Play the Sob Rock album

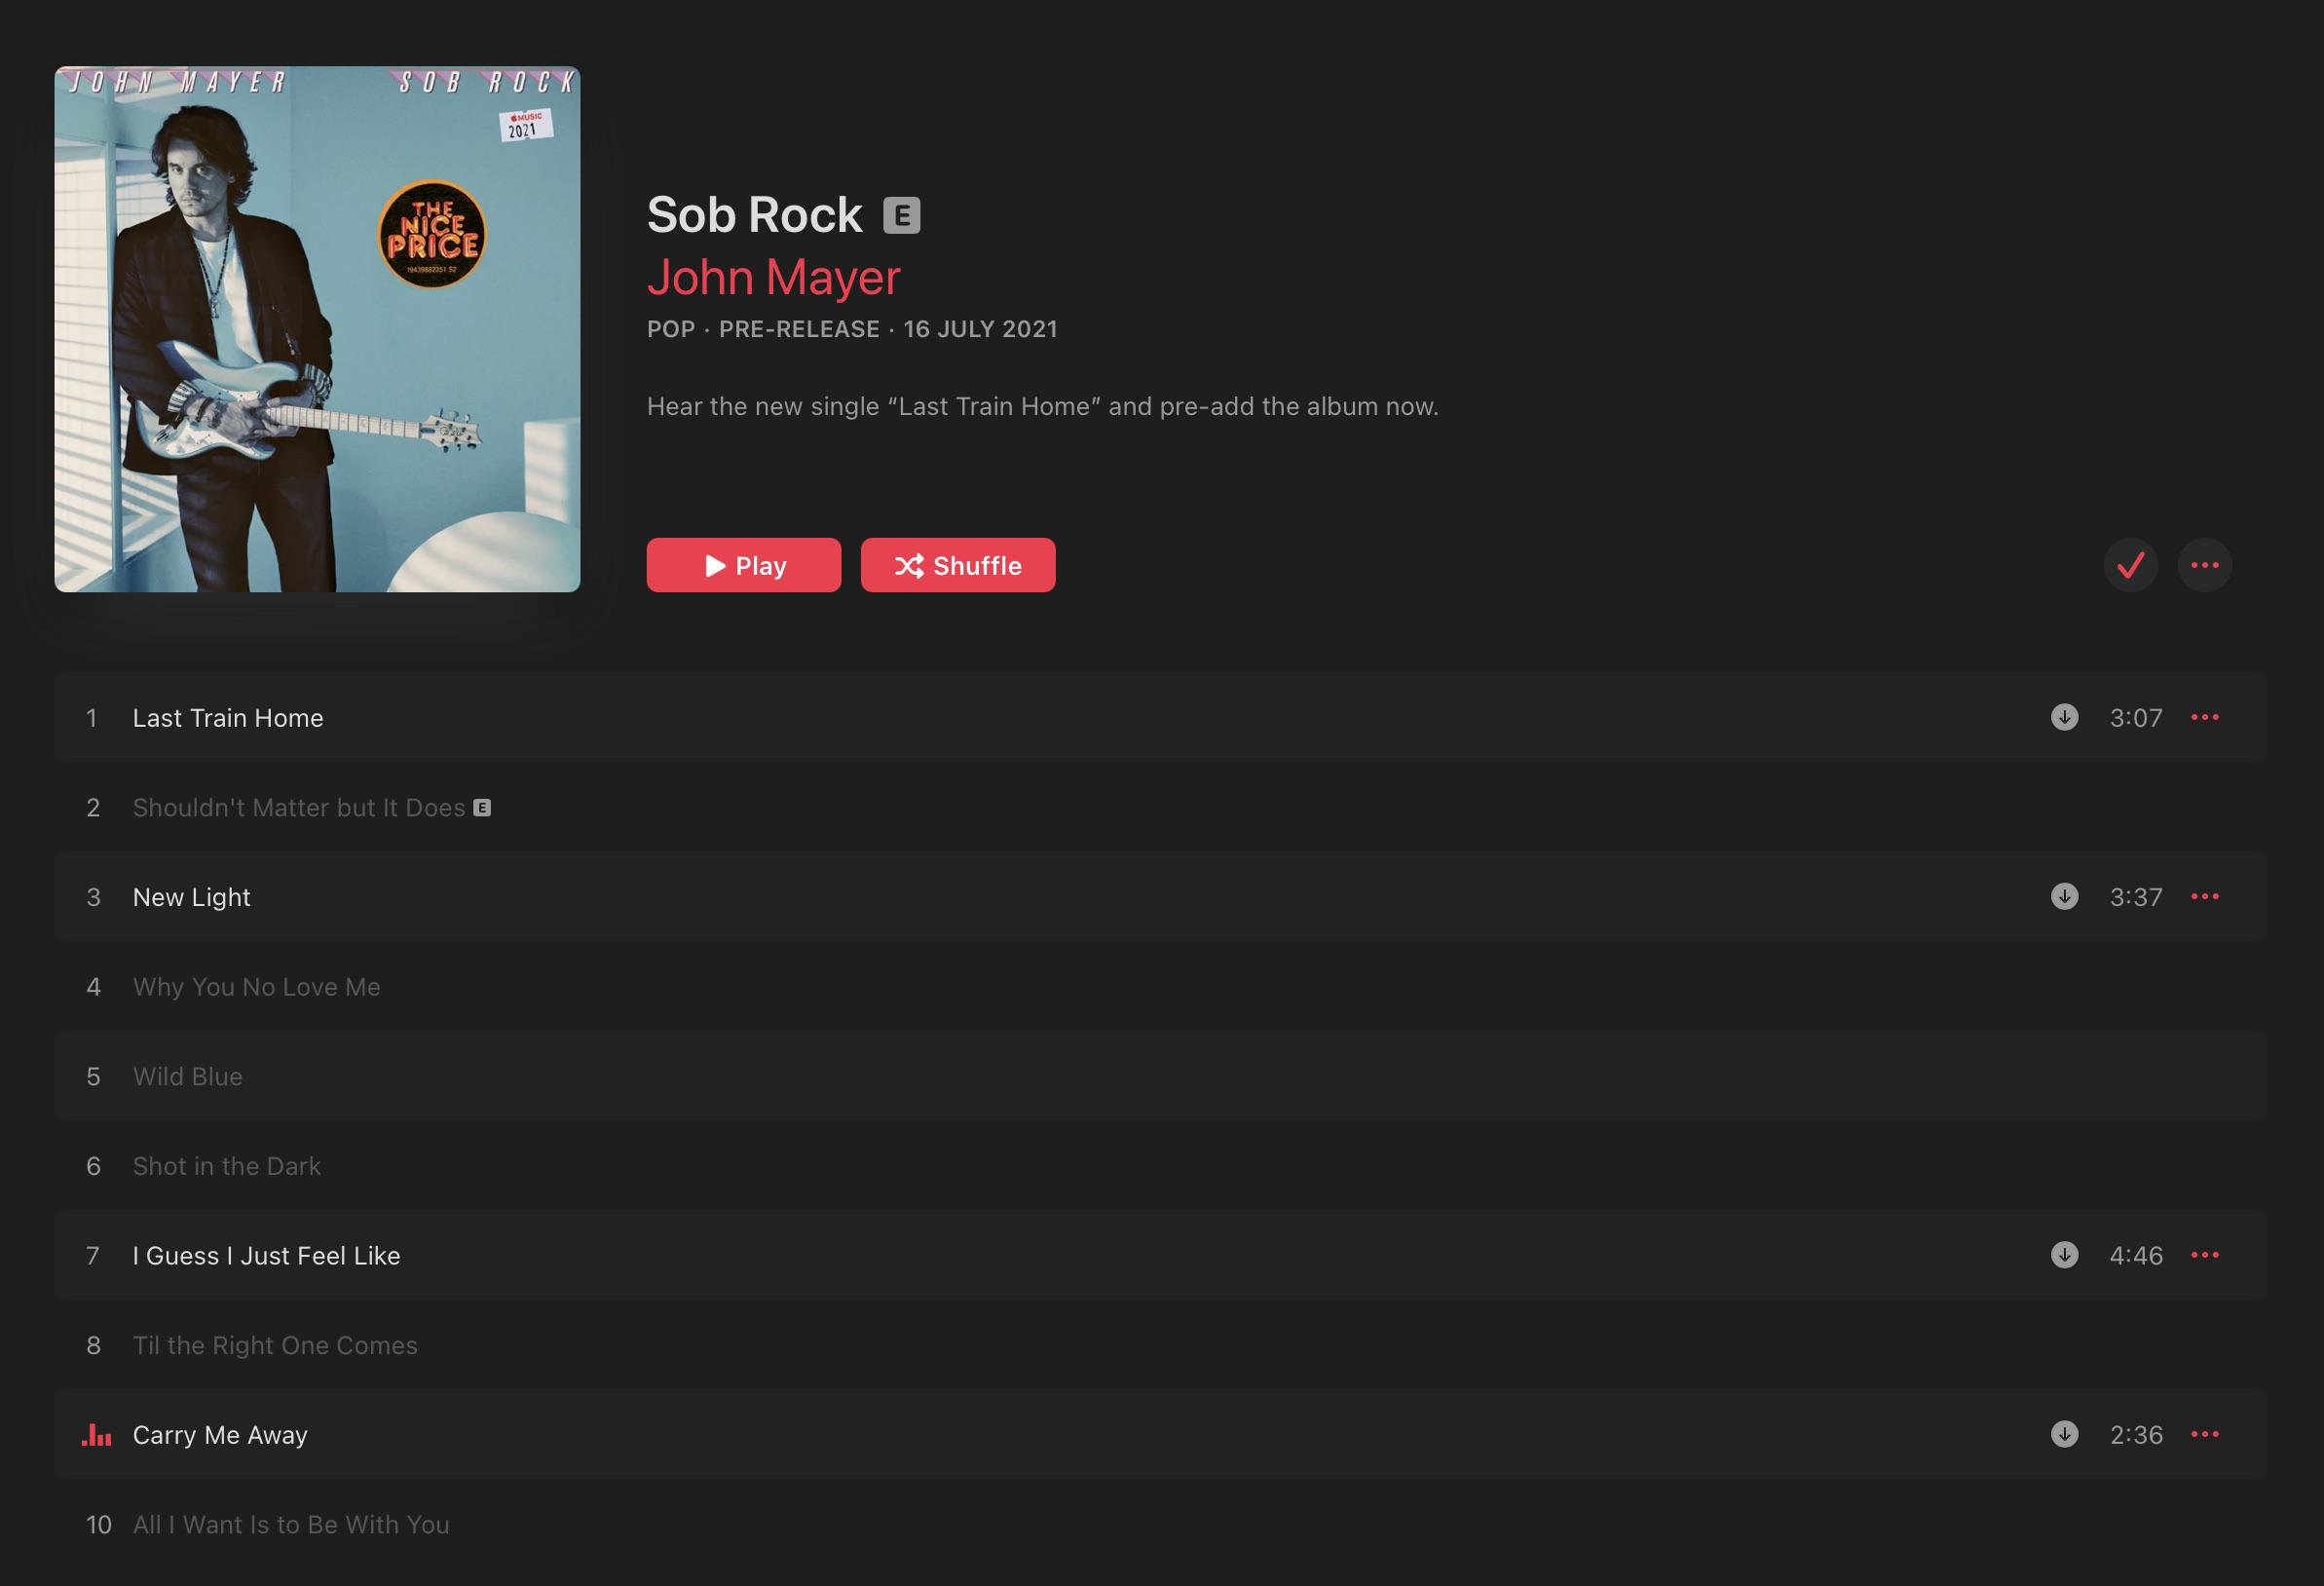click(744, 565)
